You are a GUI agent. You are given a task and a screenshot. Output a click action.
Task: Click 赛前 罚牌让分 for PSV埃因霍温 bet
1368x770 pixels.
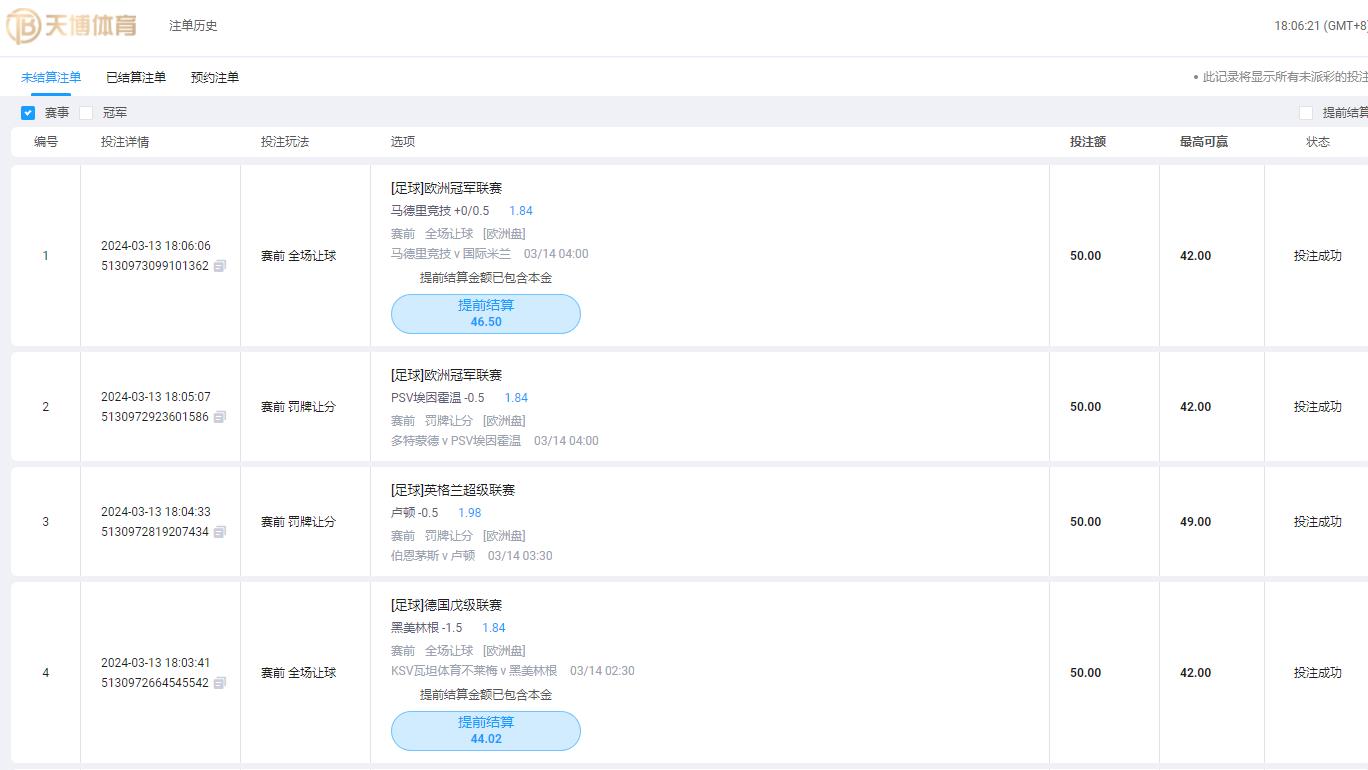298,407
